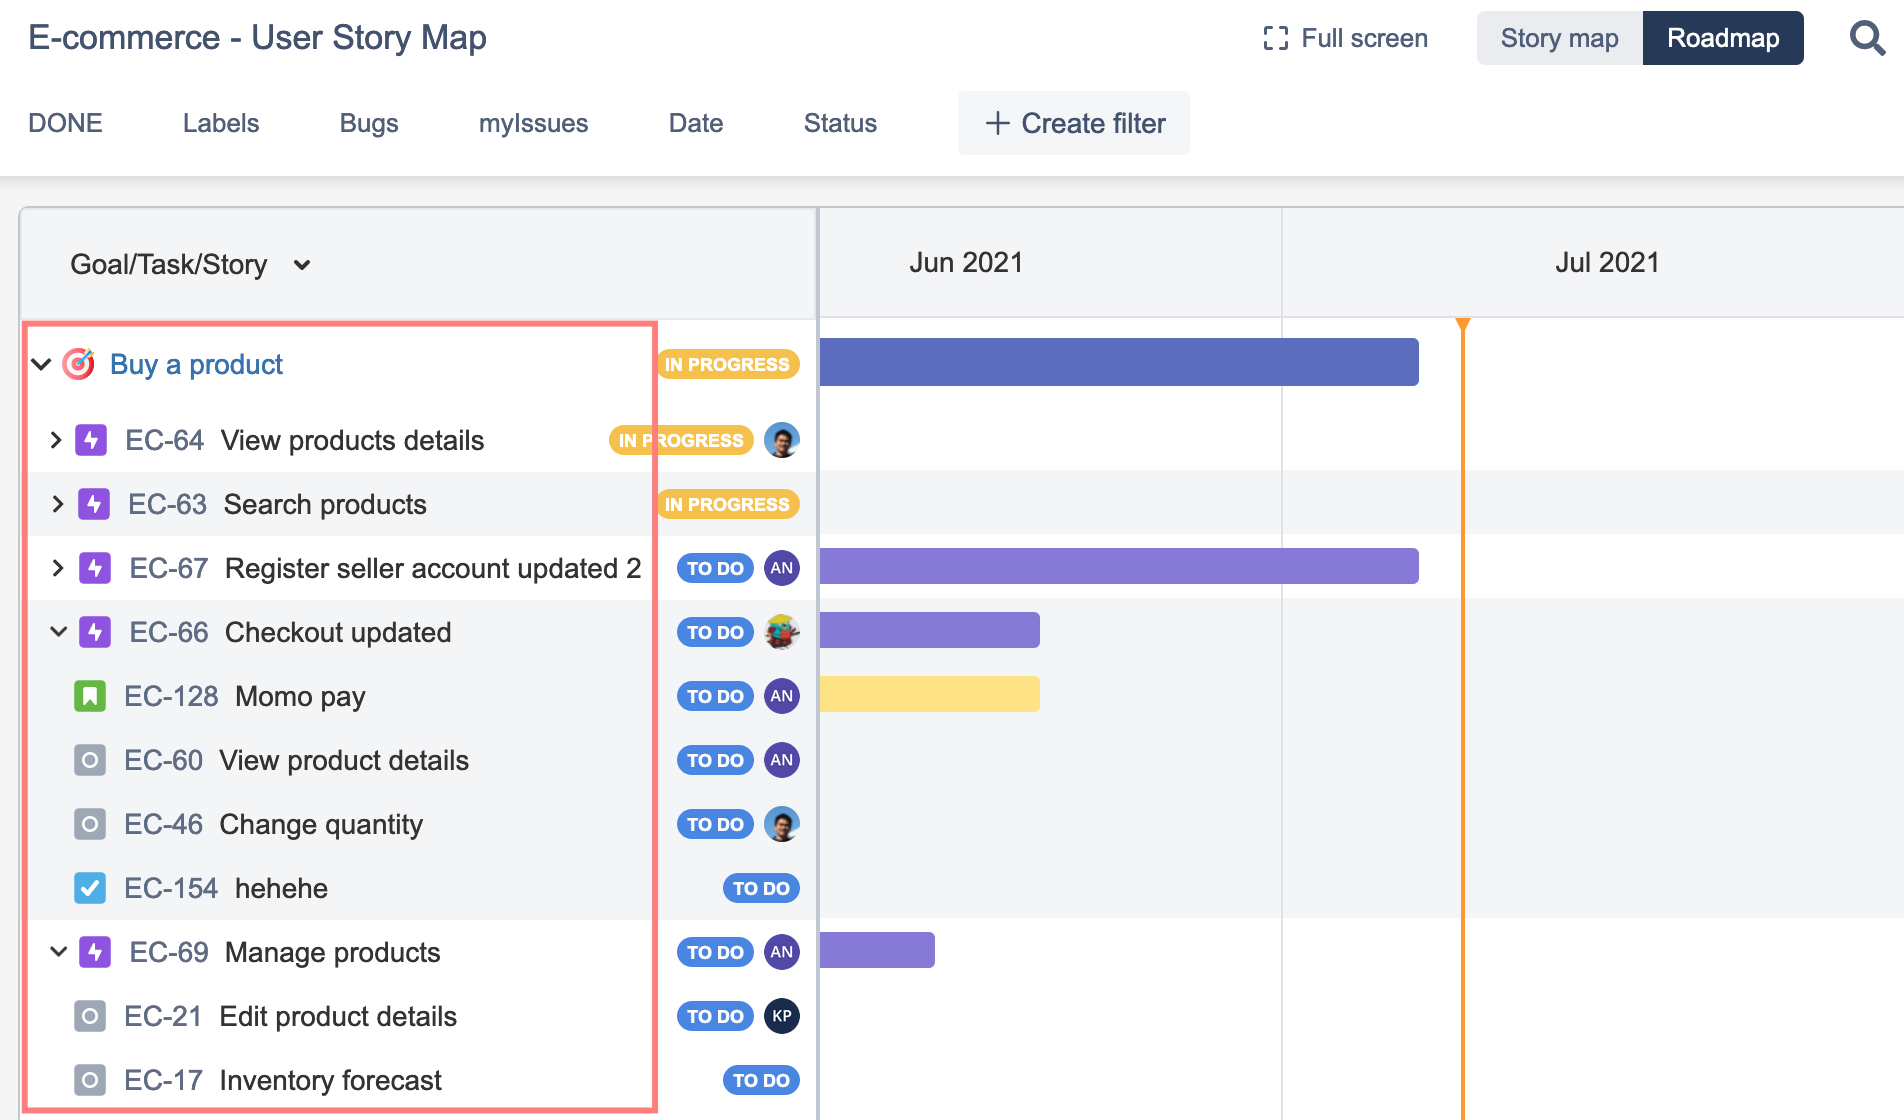This screenshot has height=1120, width=1904.
Task: Click the search magnifier icon
Action: pyautogui.click(x=1866, y=39)
